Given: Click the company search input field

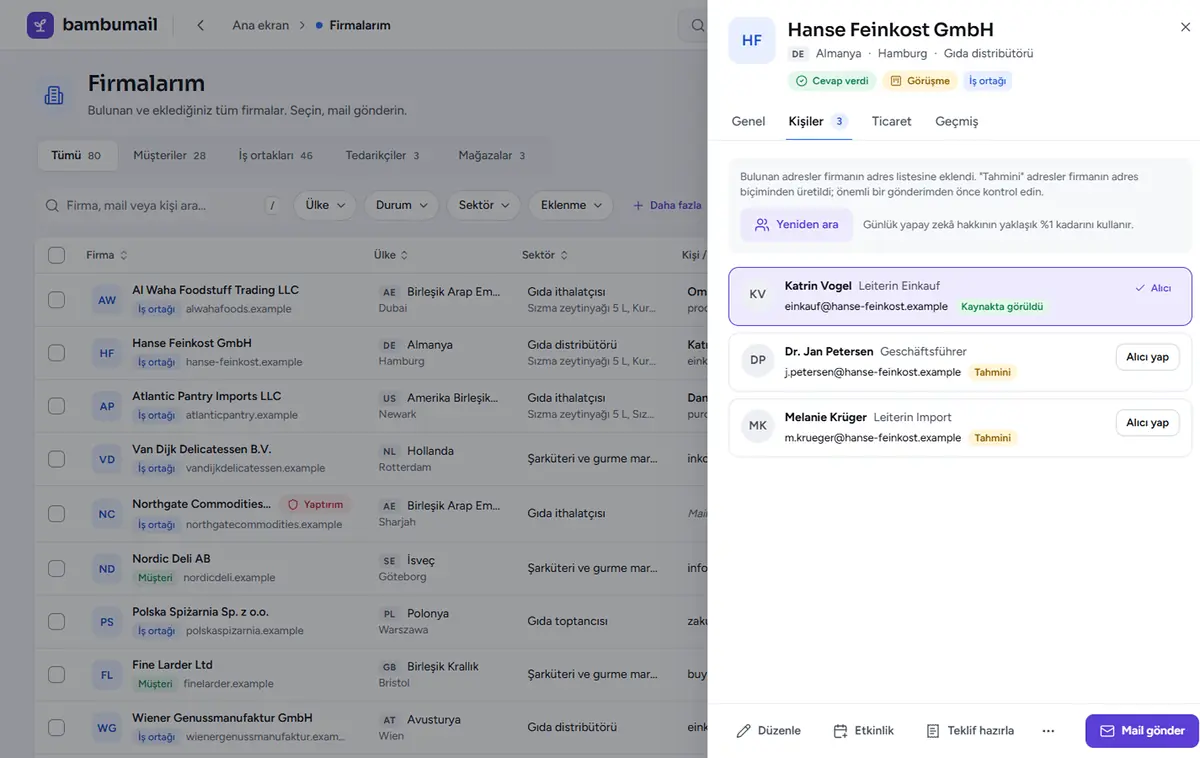Looking at the screenshot, I should (x=161, y=205).
